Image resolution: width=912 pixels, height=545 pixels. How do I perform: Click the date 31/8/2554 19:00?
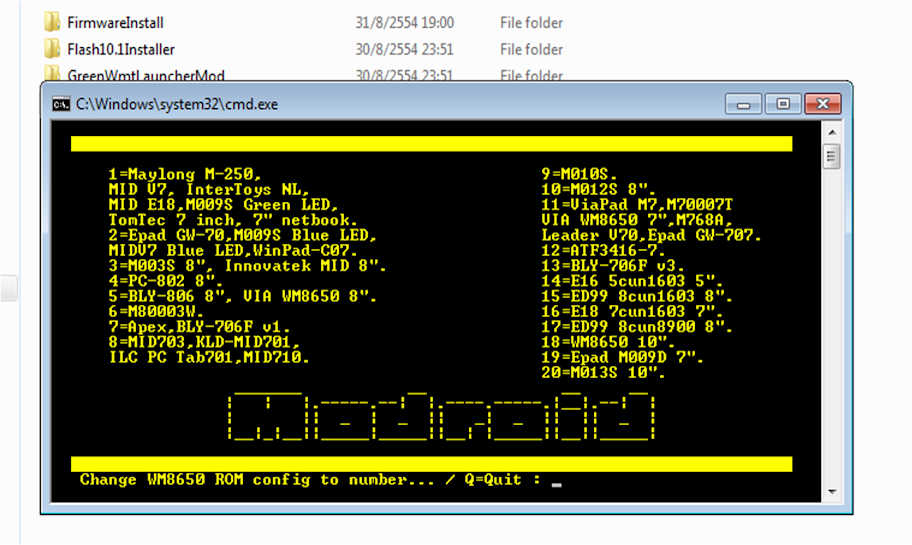tap(404, 23)
